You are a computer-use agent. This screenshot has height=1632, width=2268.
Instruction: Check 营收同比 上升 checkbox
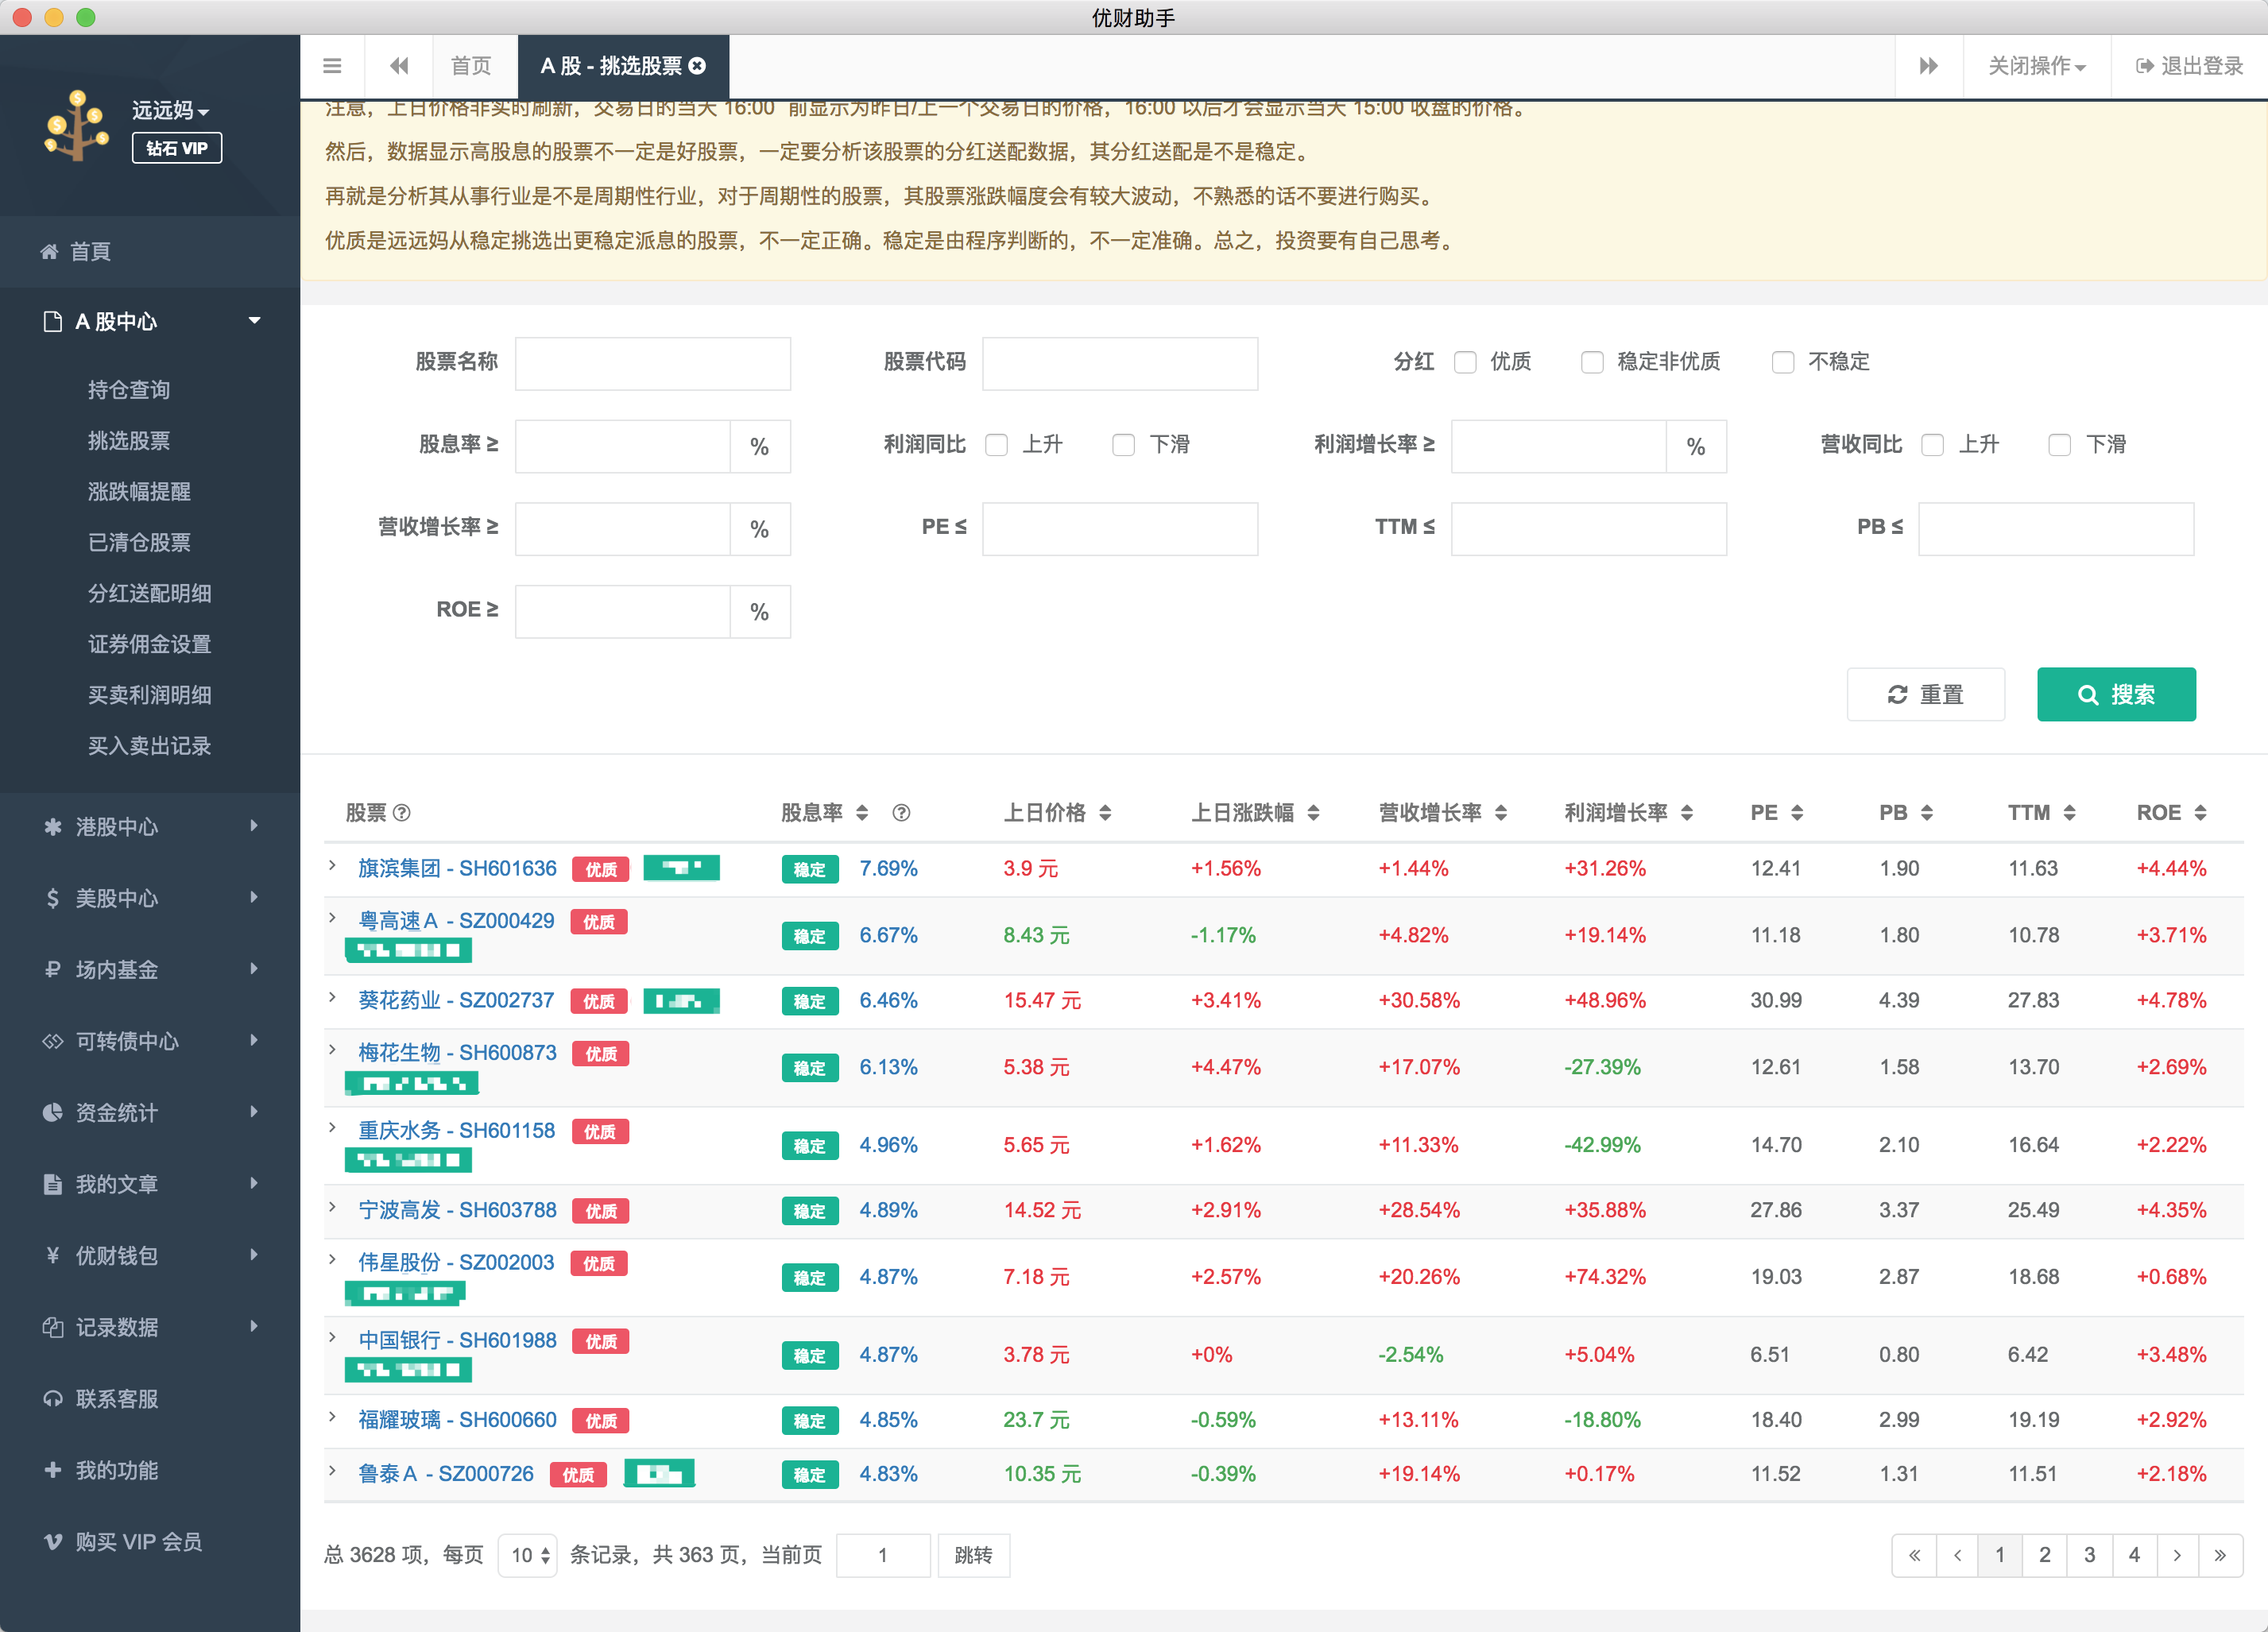coord(1933,445)
